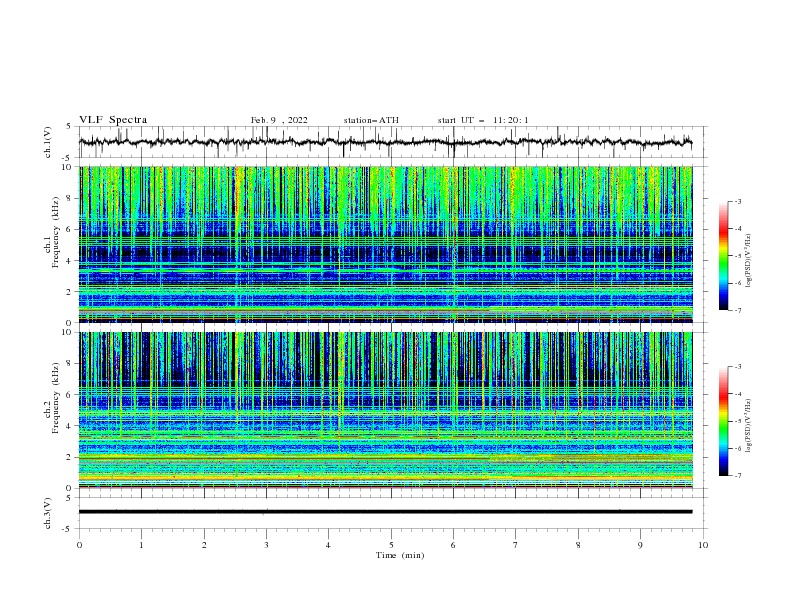Click the ch.1 spectrogram plot

[386, 244]
